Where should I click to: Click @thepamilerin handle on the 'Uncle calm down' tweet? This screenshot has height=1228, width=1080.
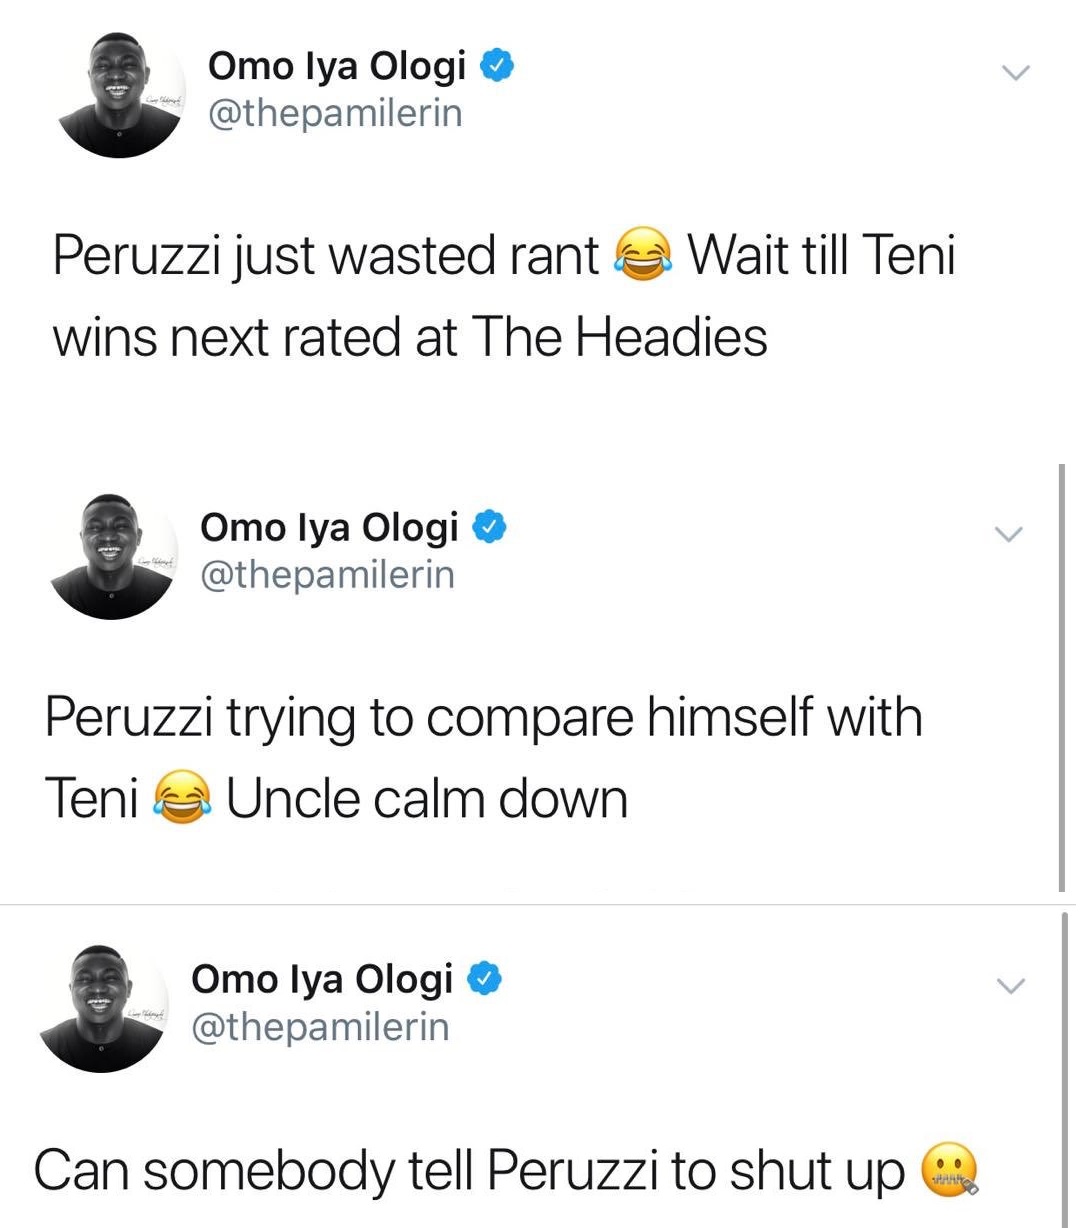327,575
